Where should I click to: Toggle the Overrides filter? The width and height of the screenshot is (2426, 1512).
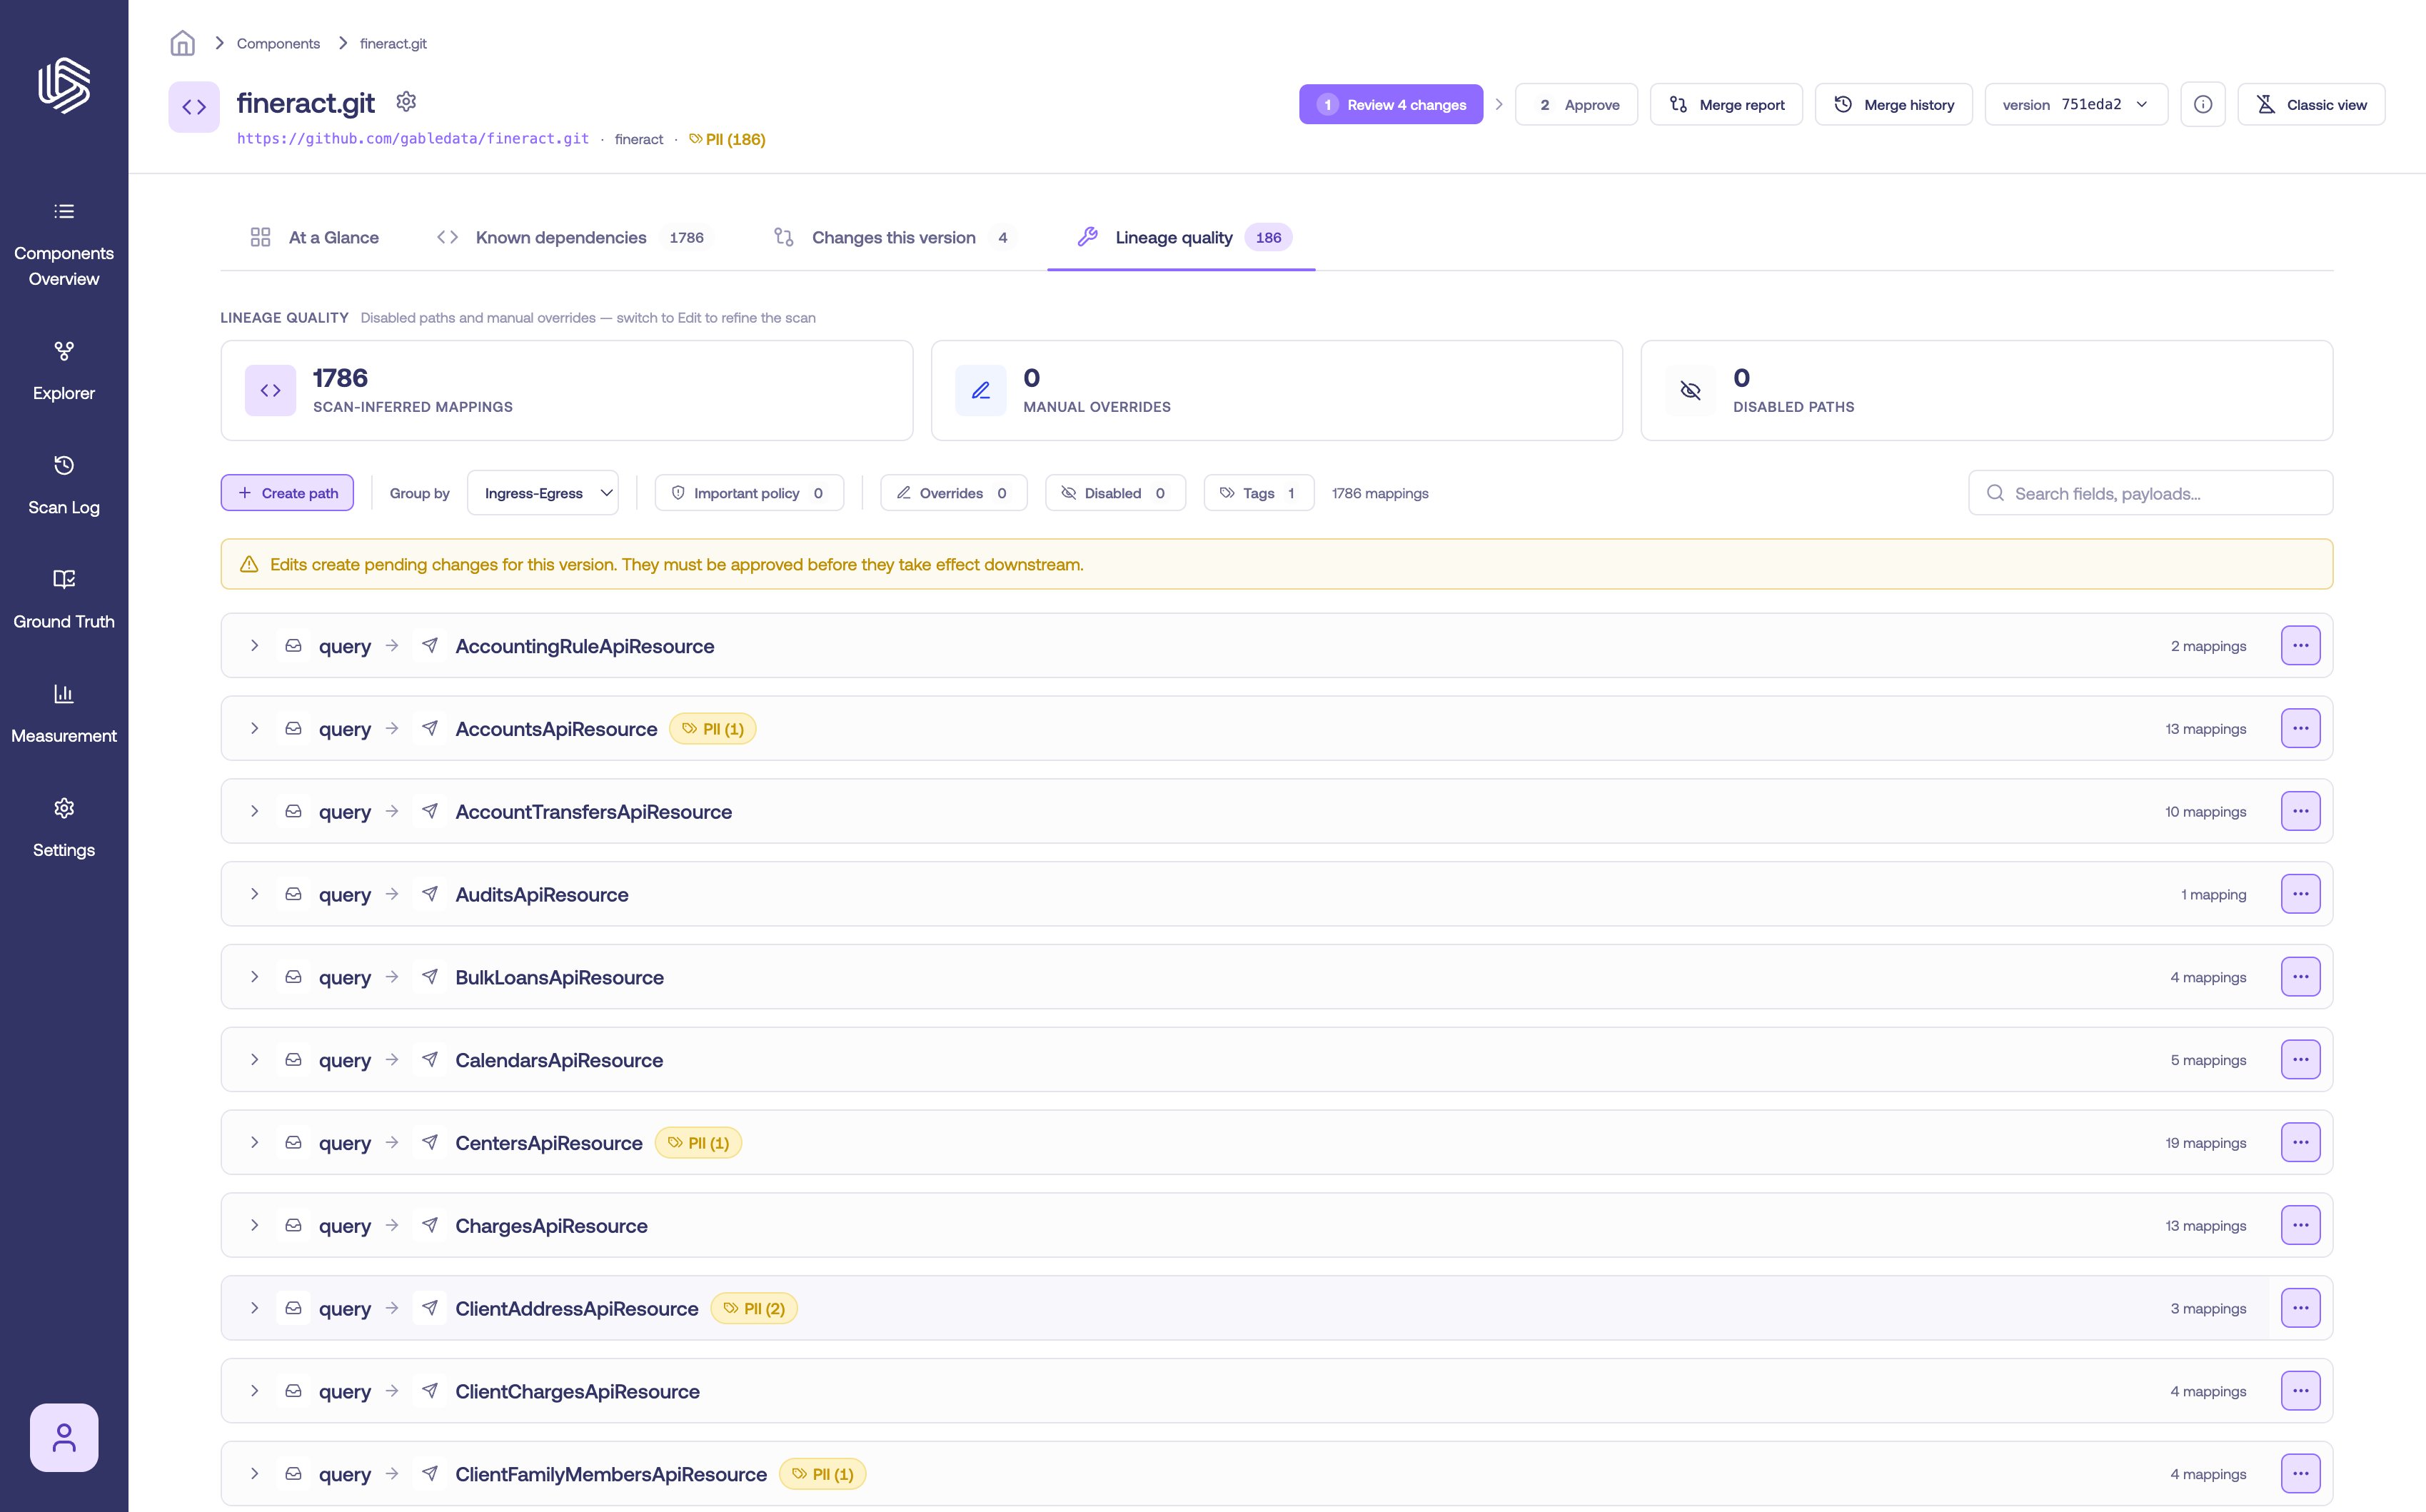953,493
